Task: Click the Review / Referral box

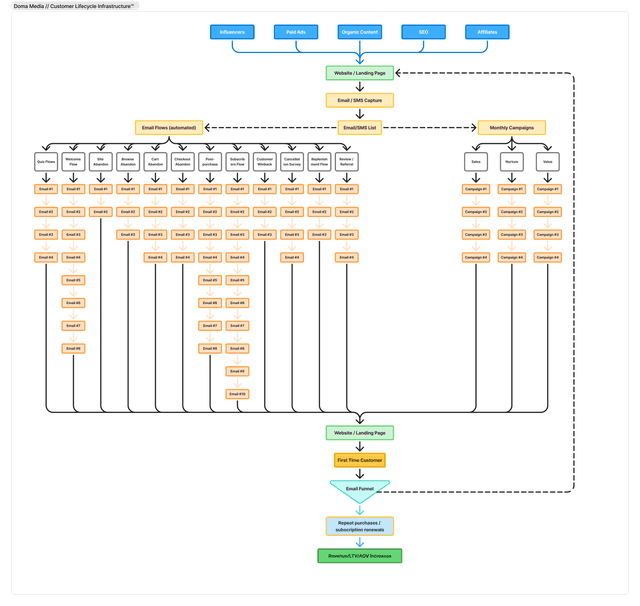Action: tap(347, 162)
